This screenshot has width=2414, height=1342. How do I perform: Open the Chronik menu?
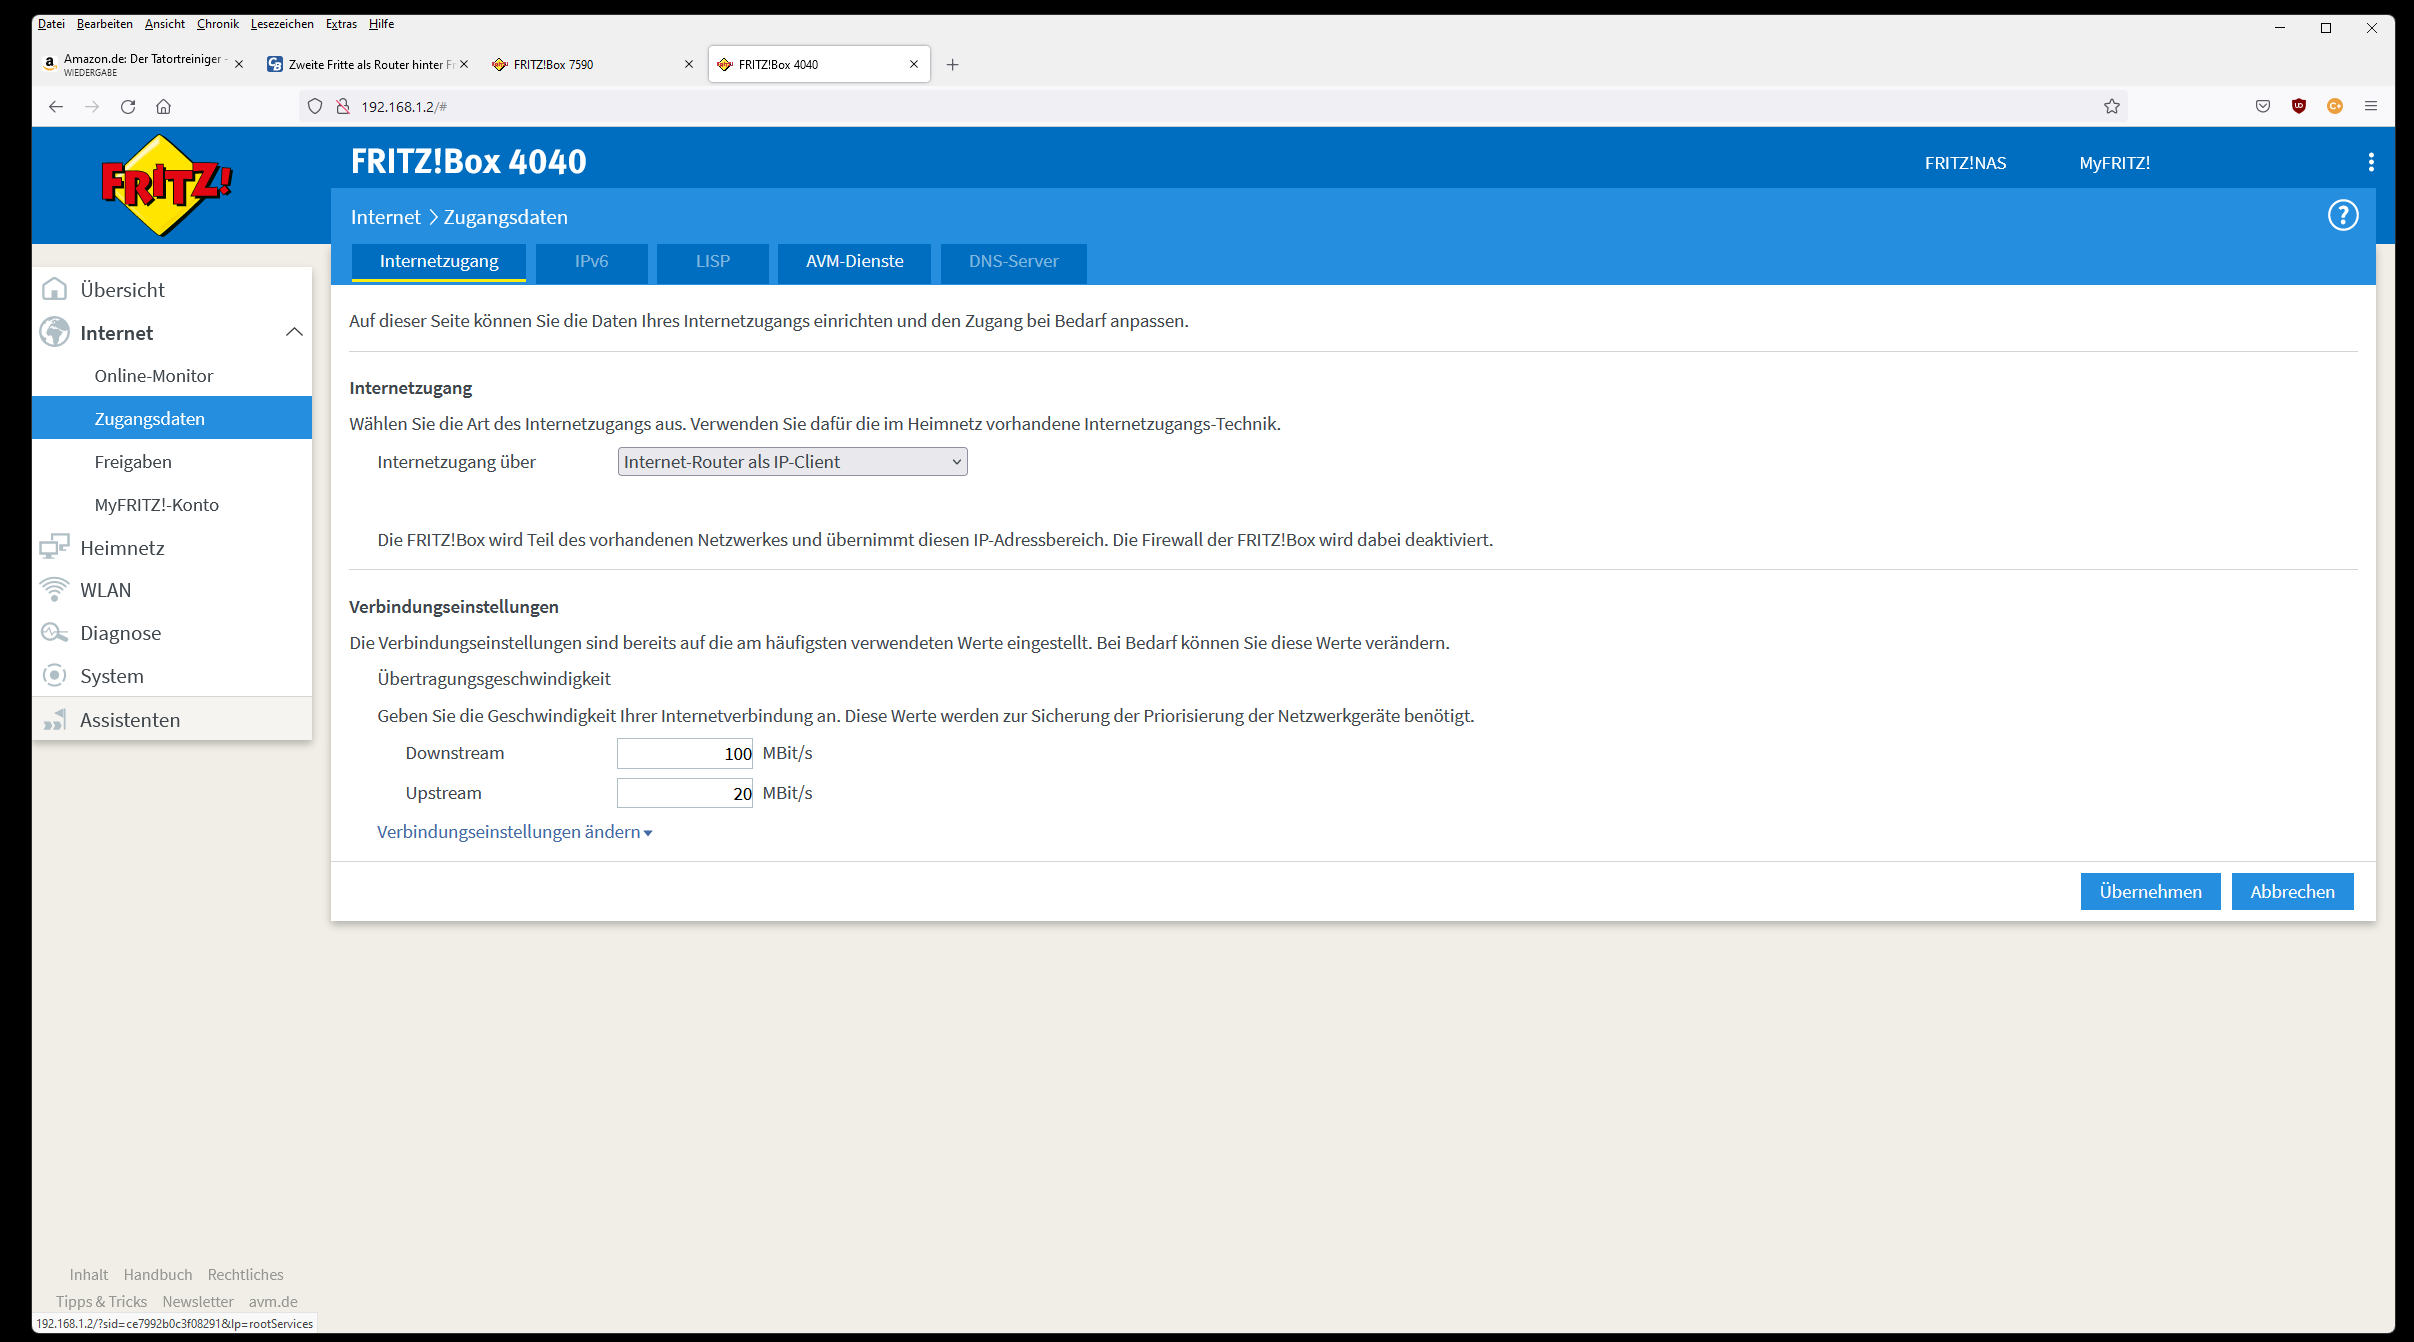218,24
